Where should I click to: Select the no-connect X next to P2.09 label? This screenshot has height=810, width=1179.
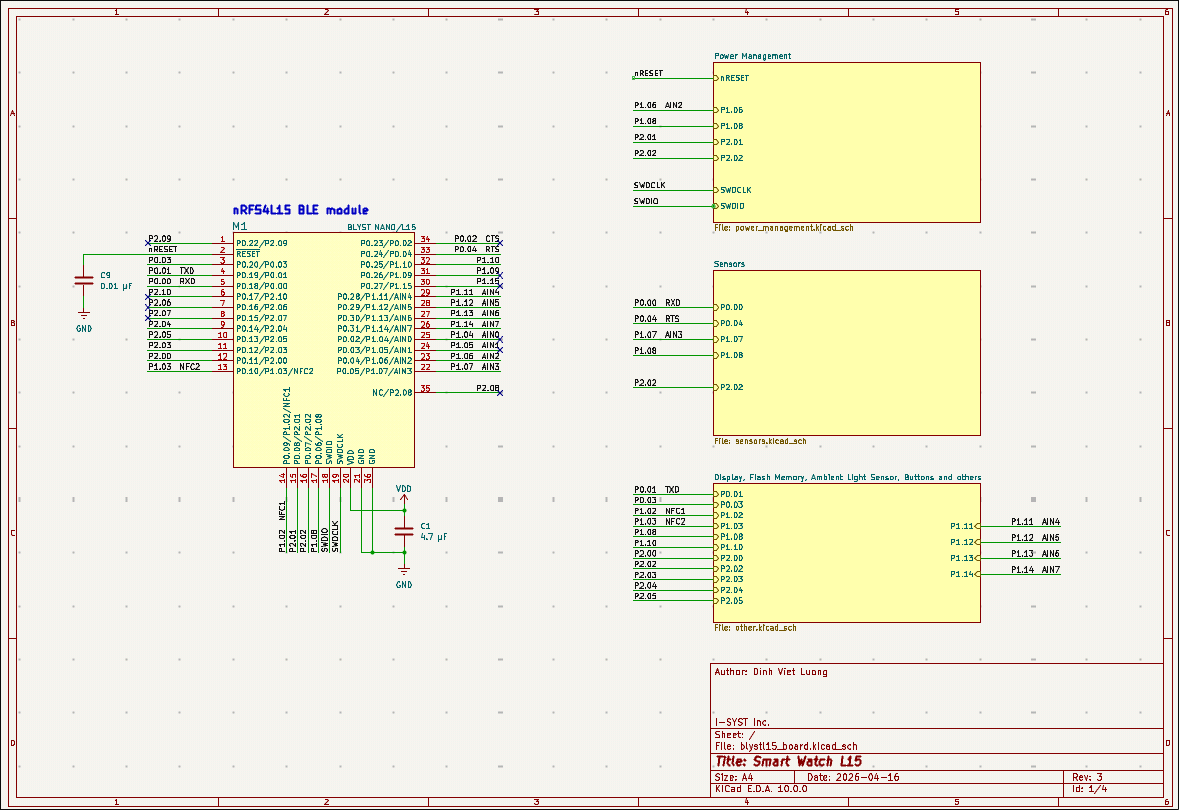147,243
